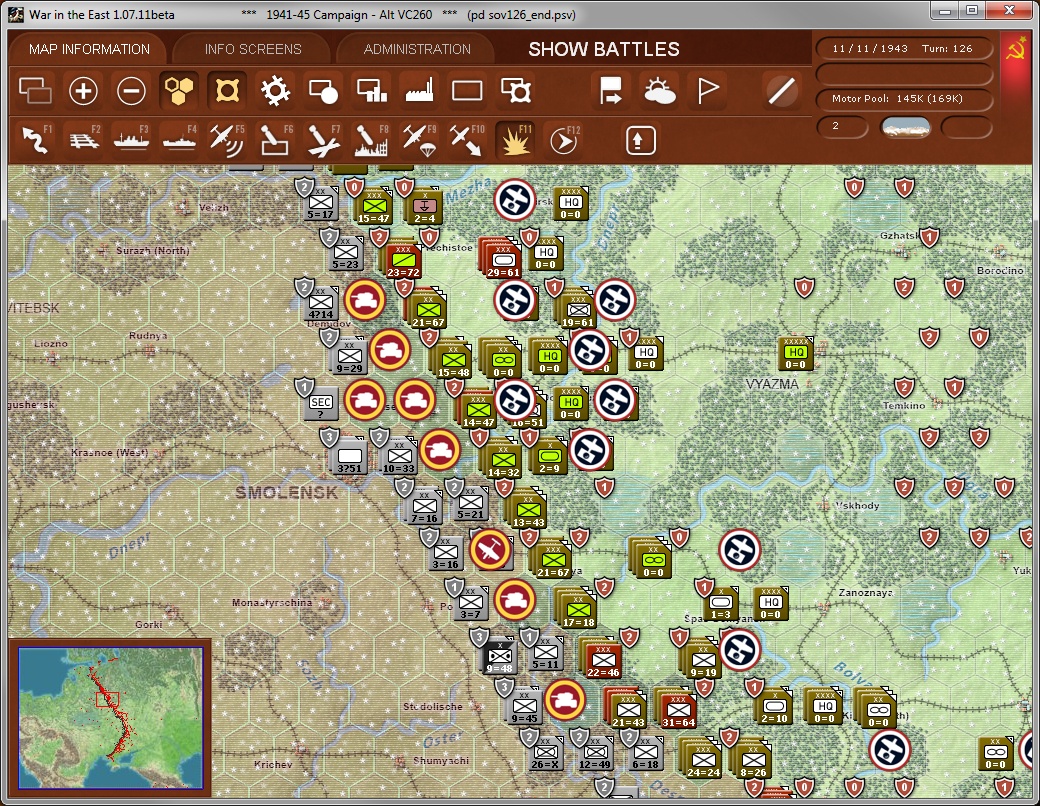This screenshot has width=1040, height=806.
Task: Toggle the square-and-circle unit display icon
Action: pos(323,91)
